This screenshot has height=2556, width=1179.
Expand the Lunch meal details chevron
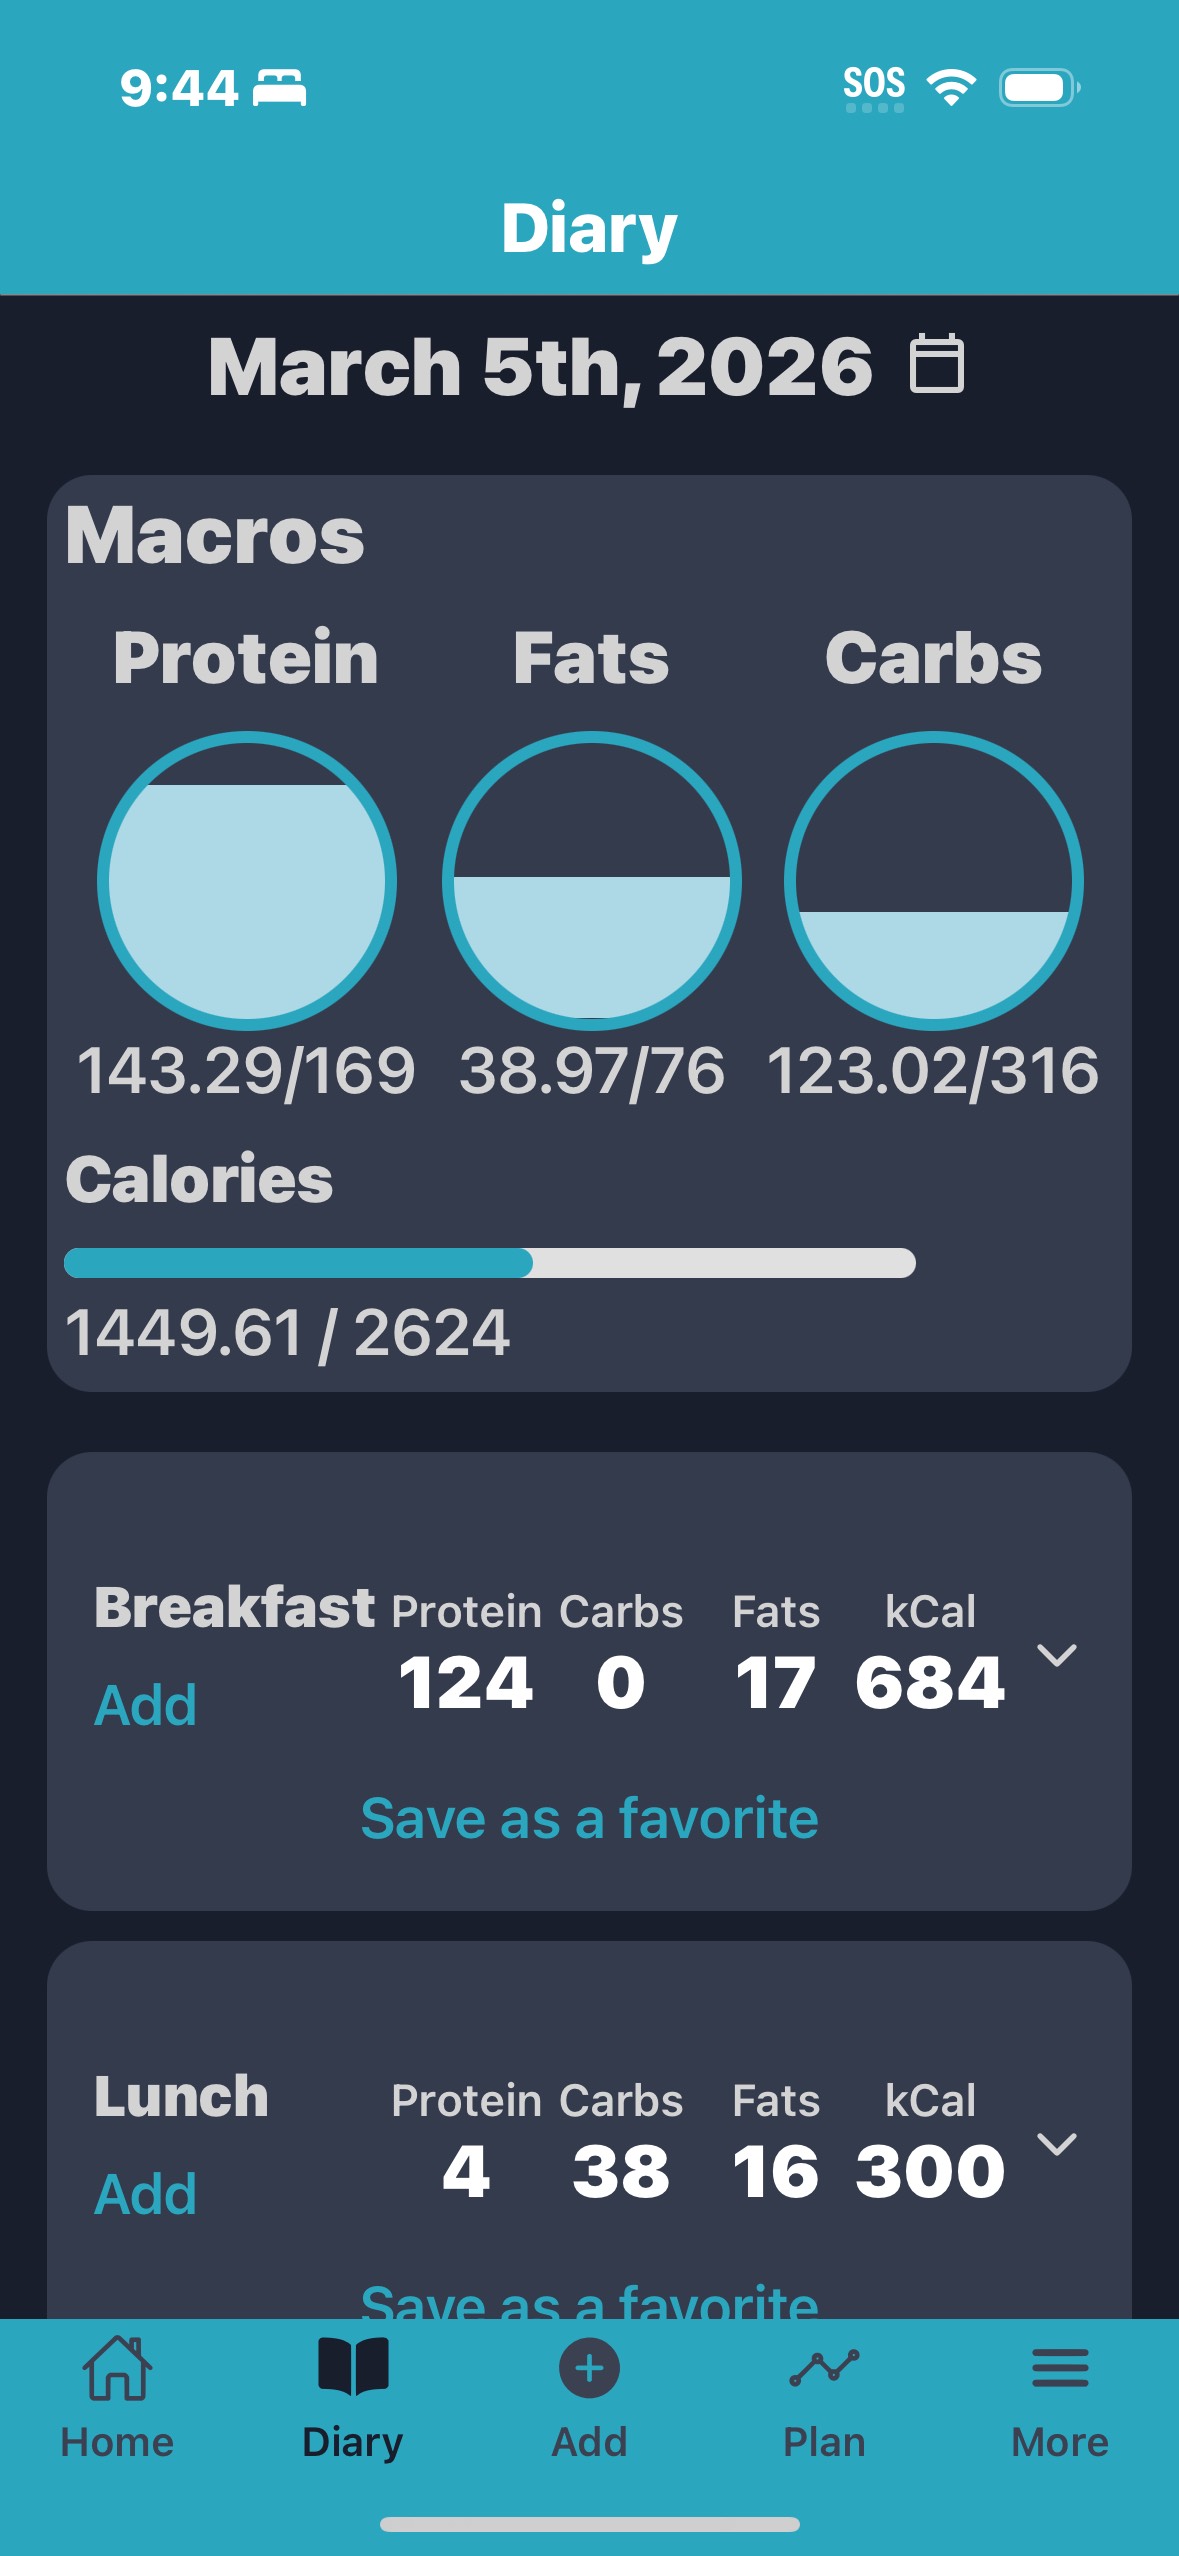pyautogui.click(x=1057, y=2144)
